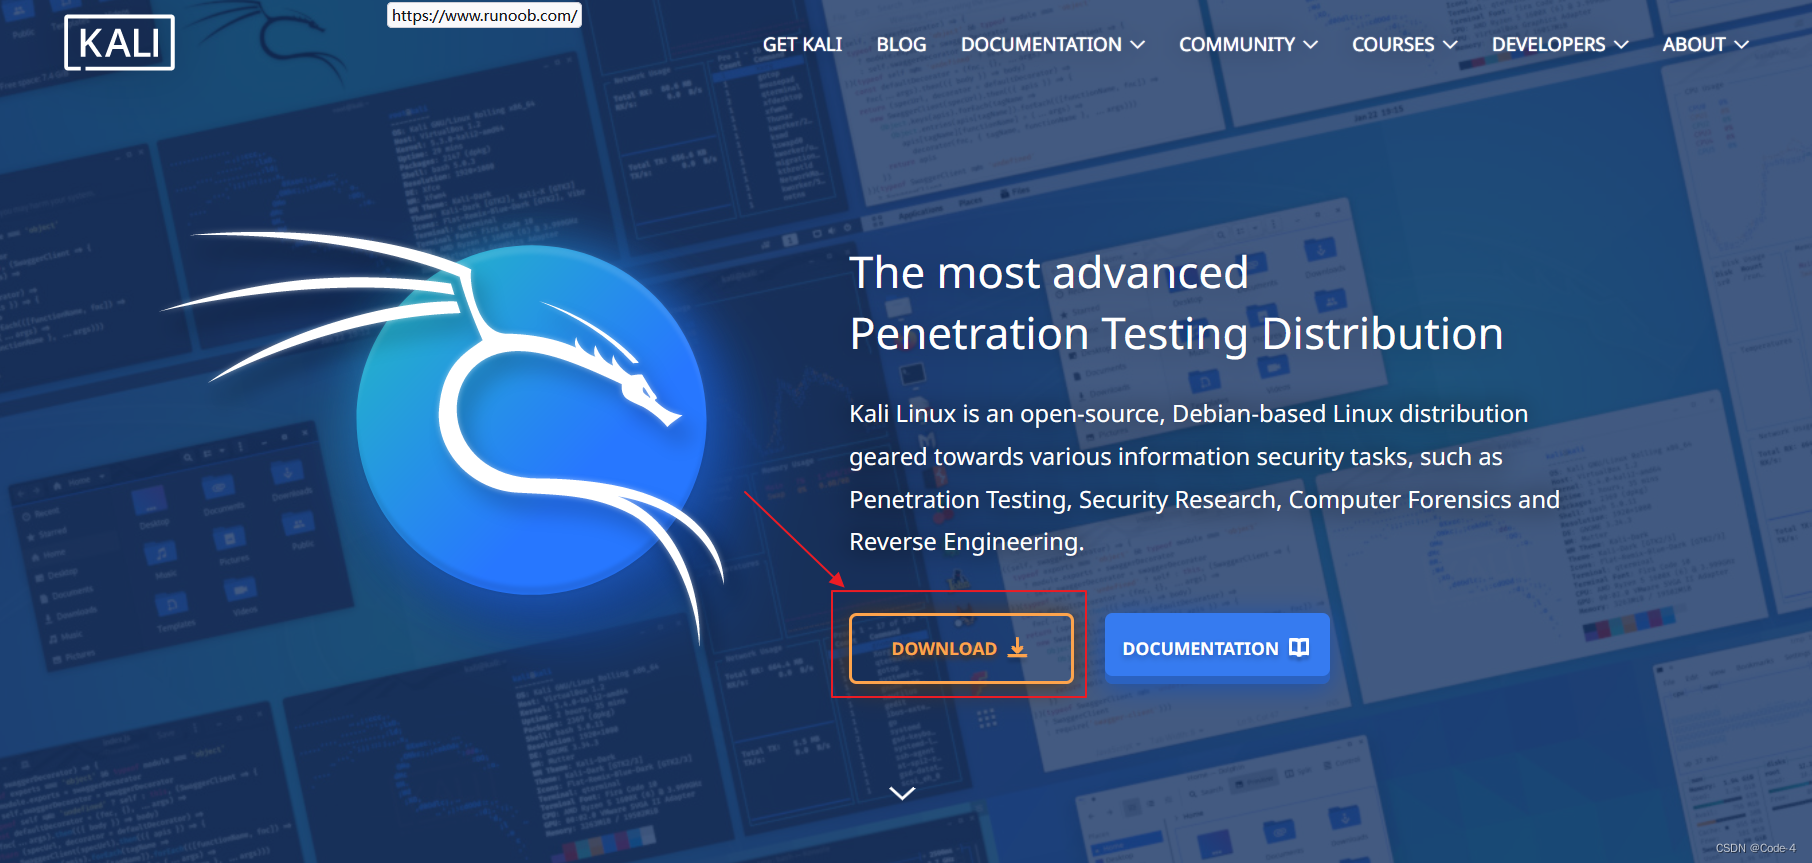Screen dimensions: 1812x863
Task: Expand chevron next to COURSES
Action: [x=1449, y=45]
